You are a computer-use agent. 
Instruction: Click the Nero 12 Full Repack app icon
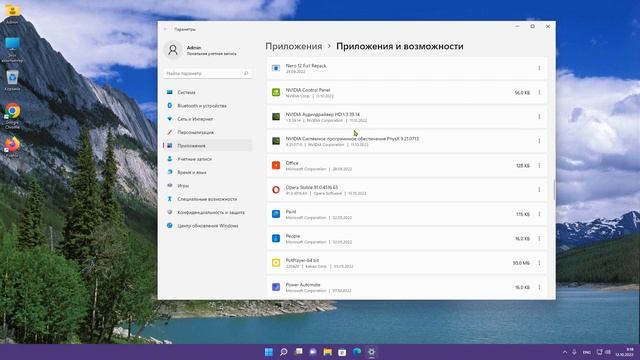tap(276, 68)
